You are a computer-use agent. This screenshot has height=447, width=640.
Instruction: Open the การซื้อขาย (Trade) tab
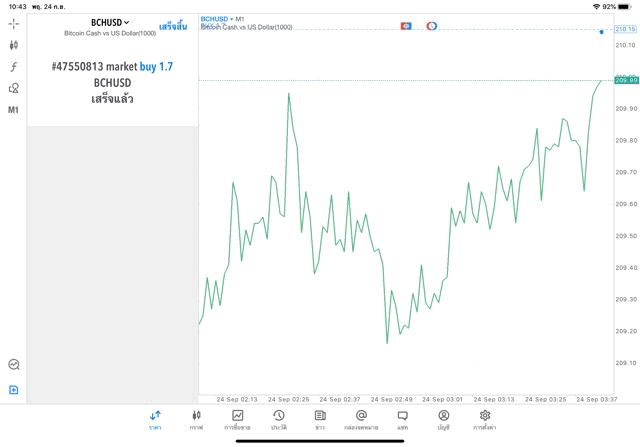coord(237,419)
